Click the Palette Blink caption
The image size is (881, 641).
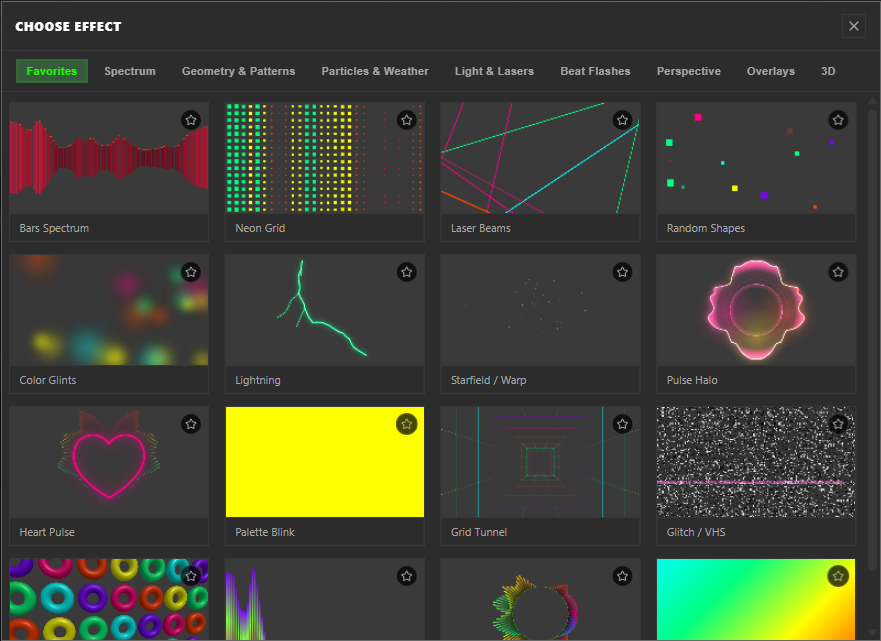coord(265,532)
